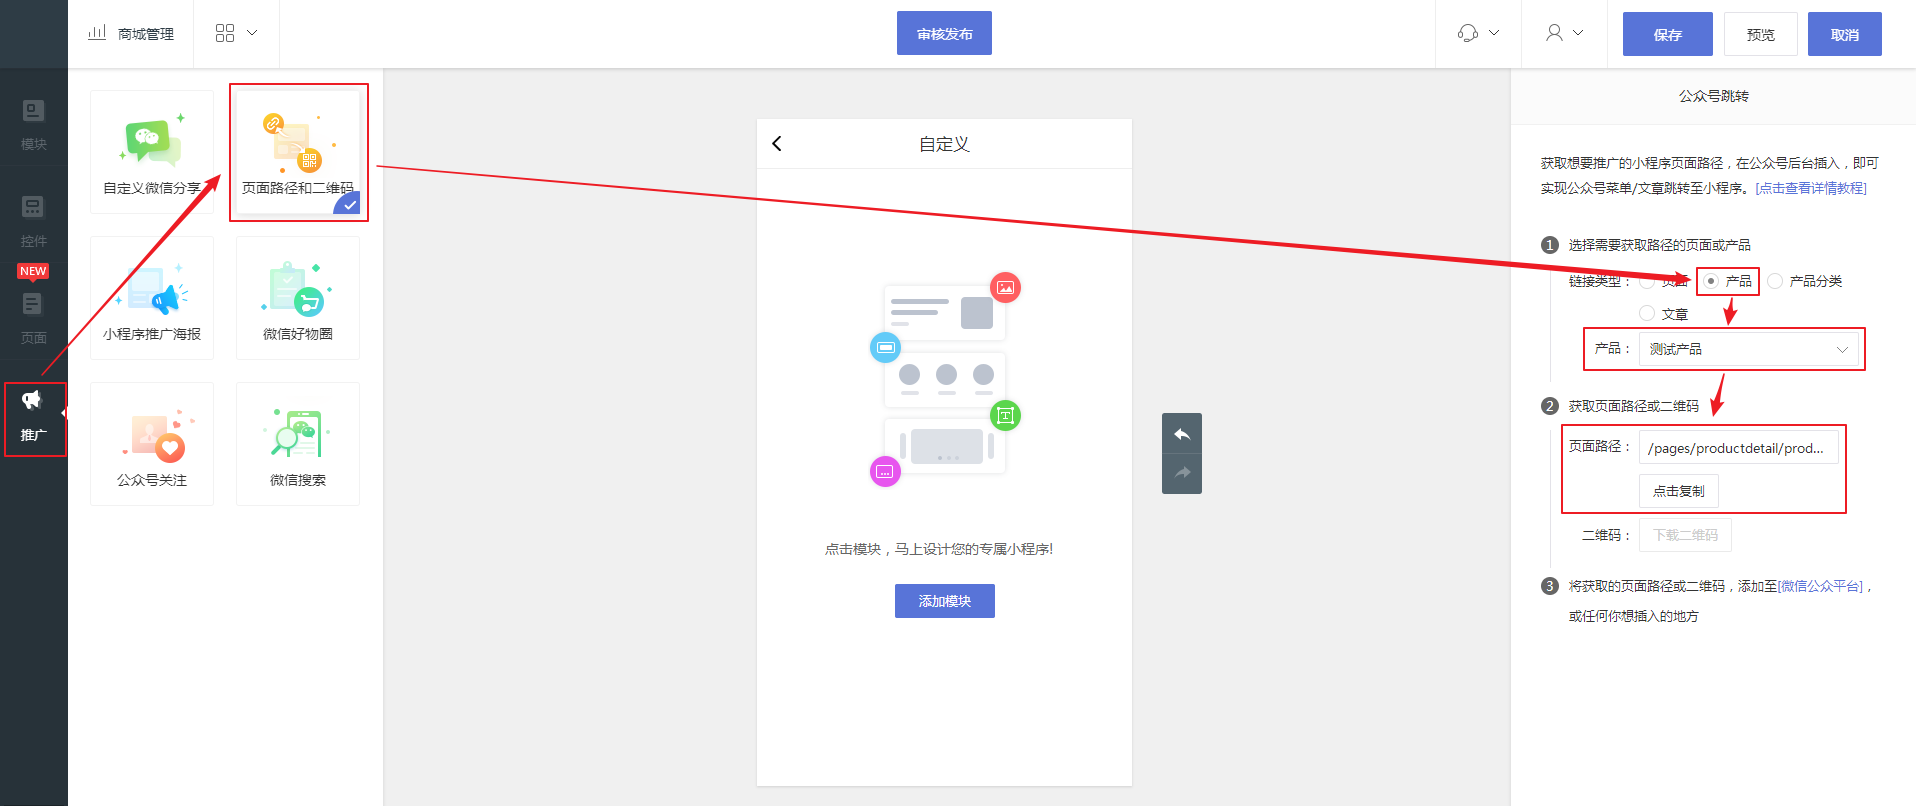Undo the last edit action

1182,434
